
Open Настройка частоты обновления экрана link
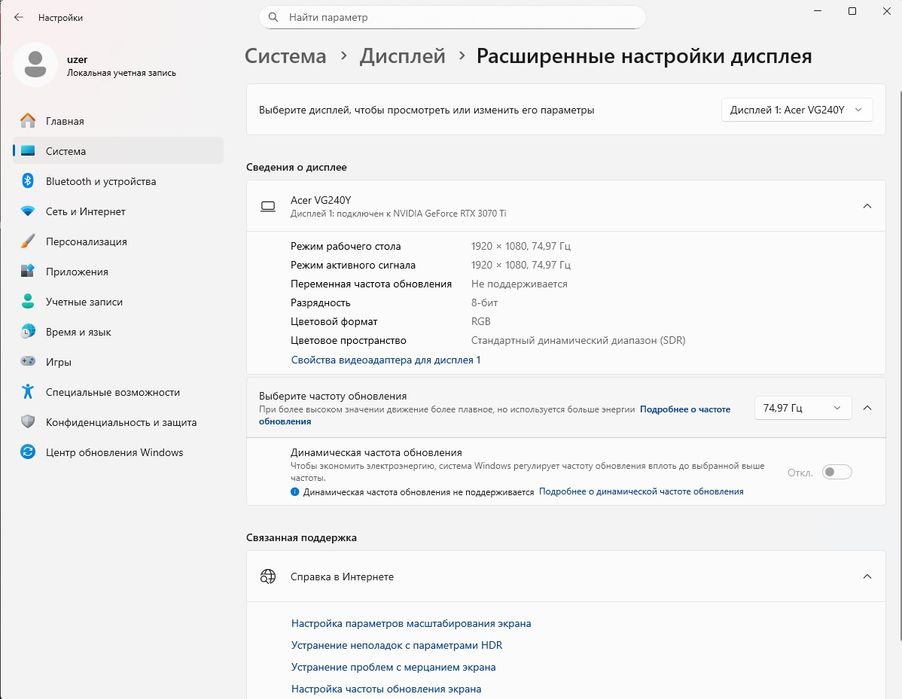tap(386, 689)
